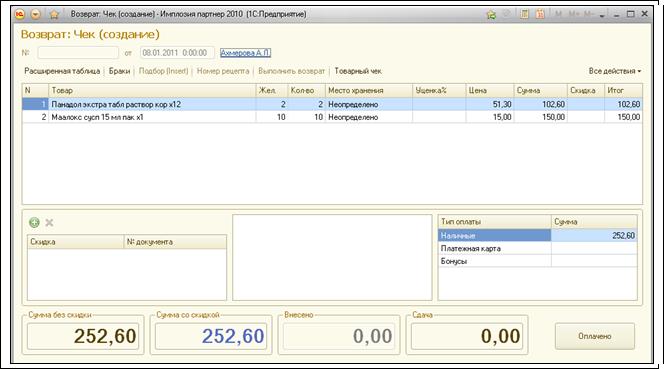Add a discount with green plus icon
The width and height of the screenshot is (664, 369).
[34, 222]
